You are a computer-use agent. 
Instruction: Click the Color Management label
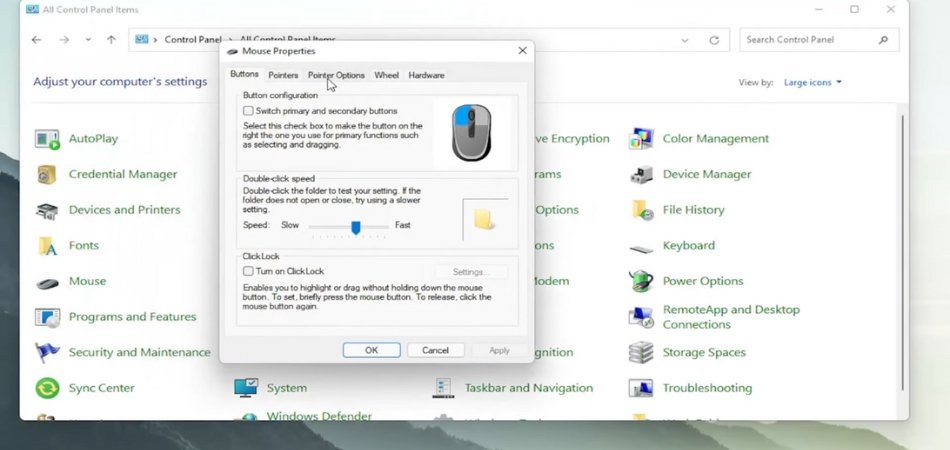click(716, 139)
